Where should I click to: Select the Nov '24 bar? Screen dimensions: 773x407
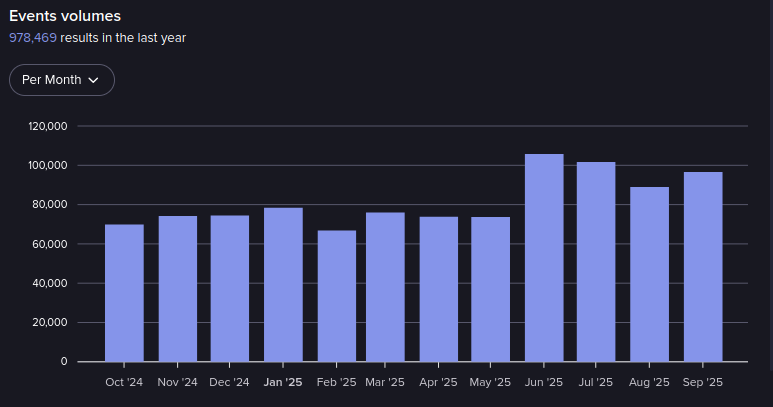tap(178, 289)
